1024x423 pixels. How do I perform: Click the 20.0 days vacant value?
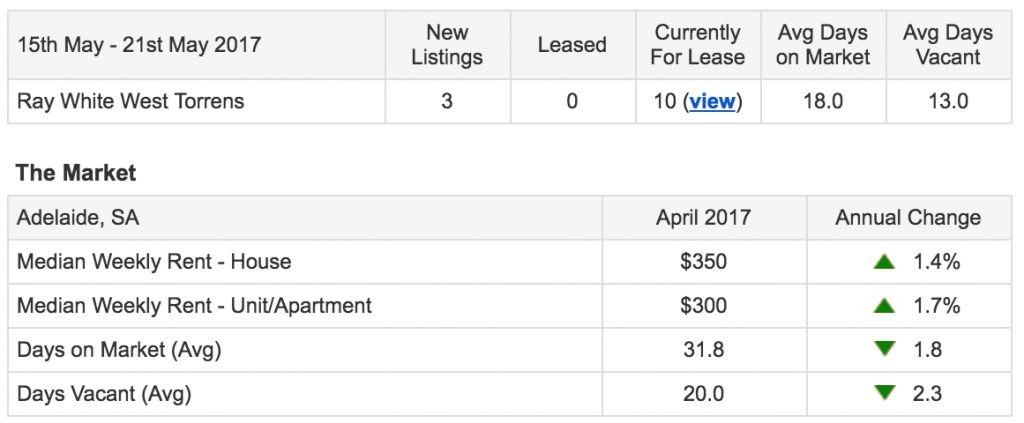pos(703,394)
